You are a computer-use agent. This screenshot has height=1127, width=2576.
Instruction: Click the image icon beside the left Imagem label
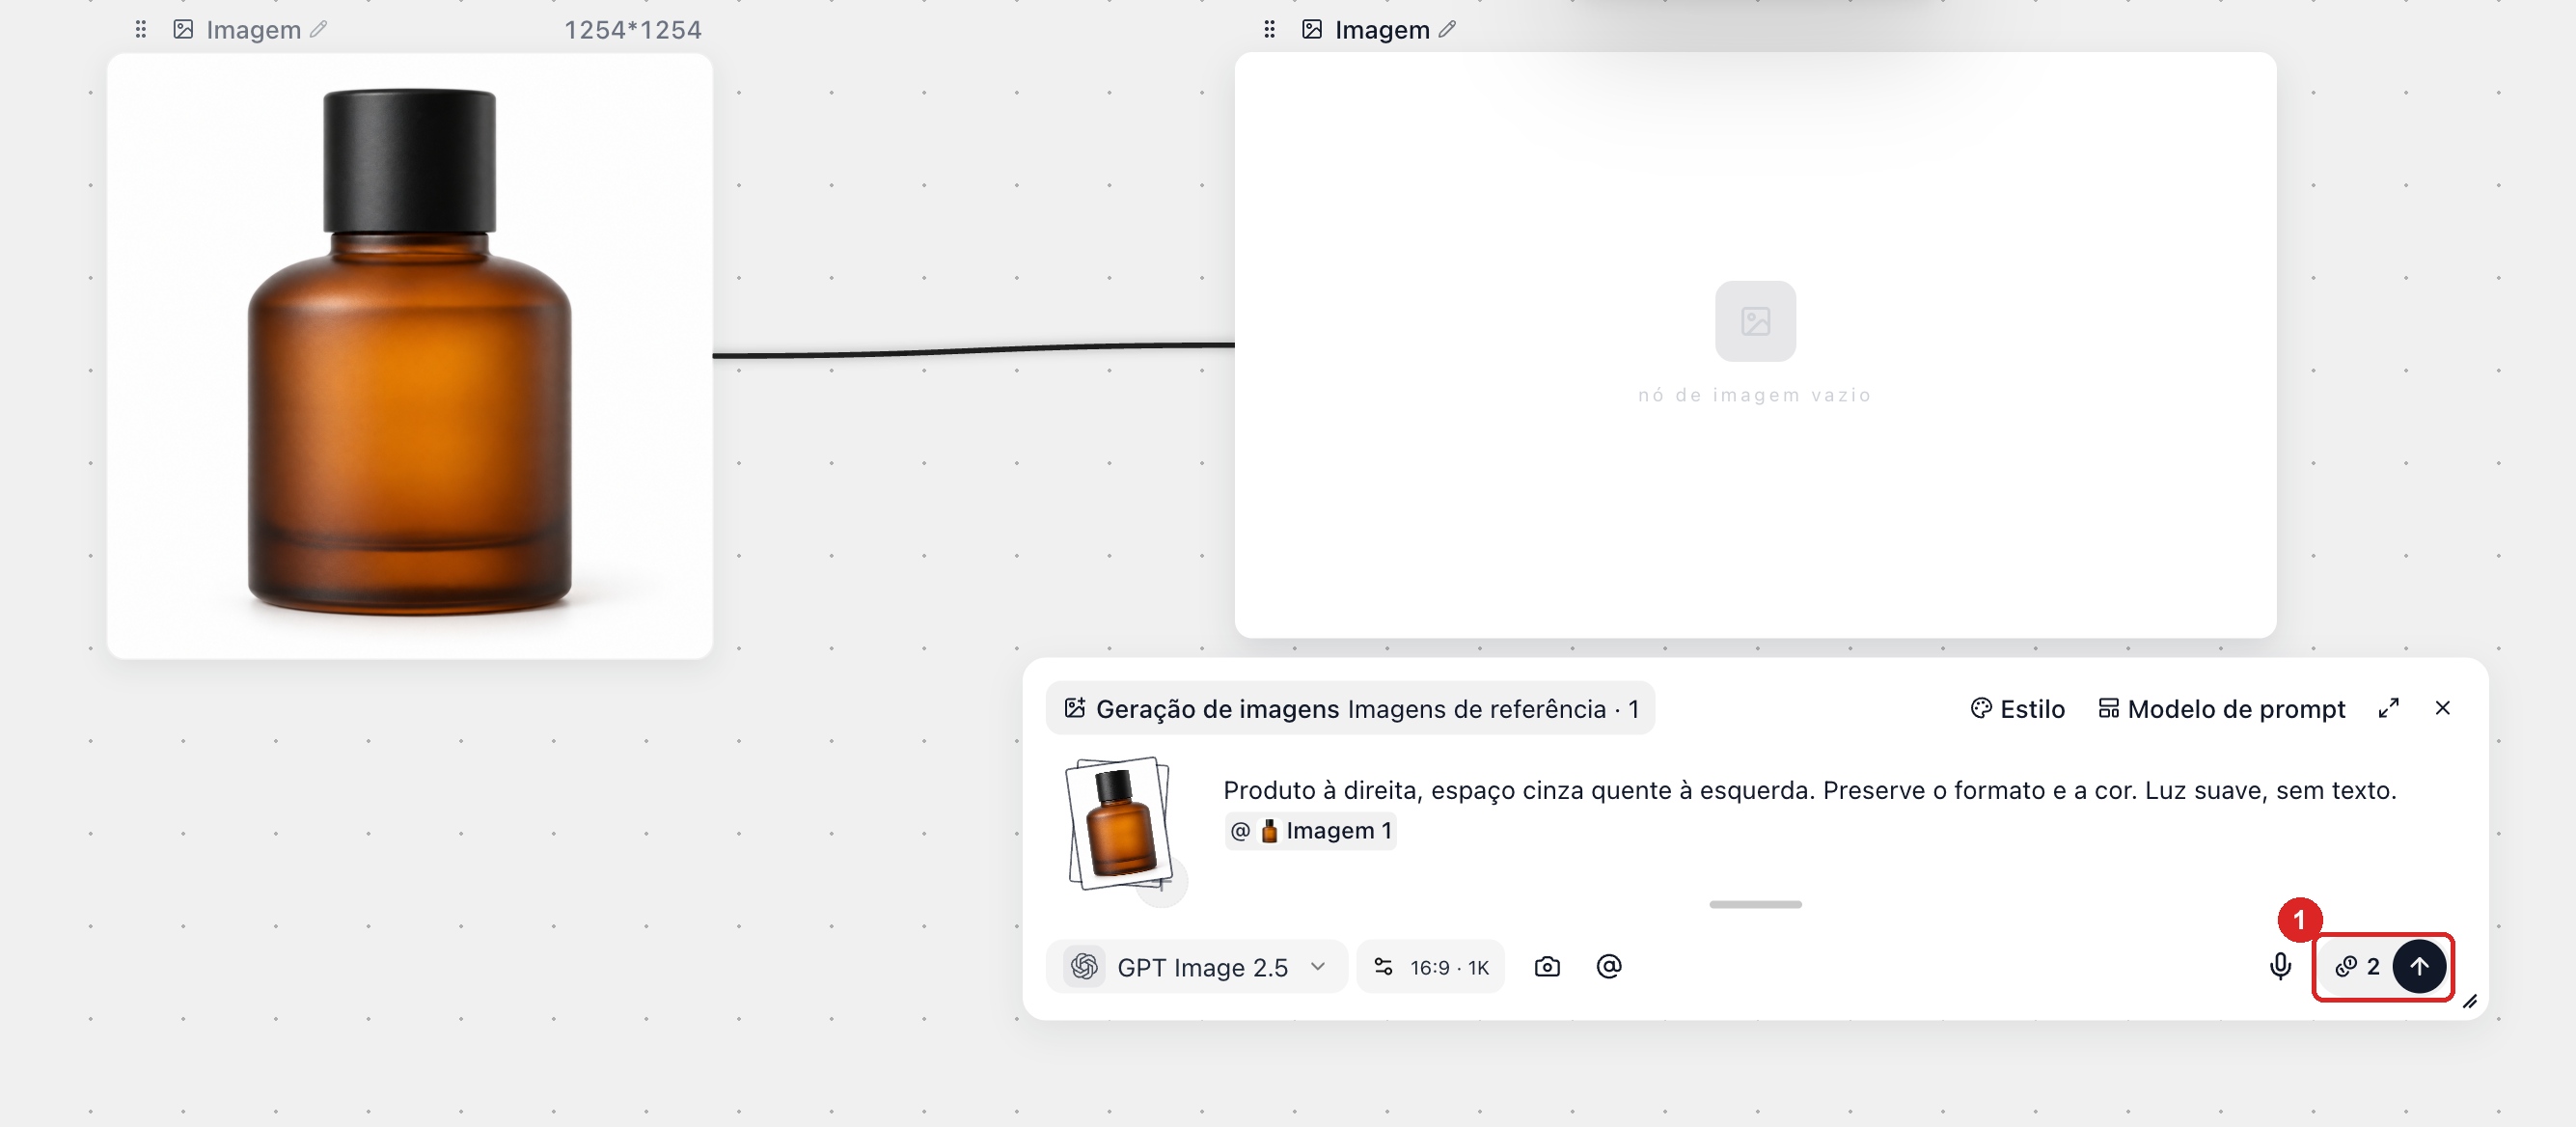(183, 30)
